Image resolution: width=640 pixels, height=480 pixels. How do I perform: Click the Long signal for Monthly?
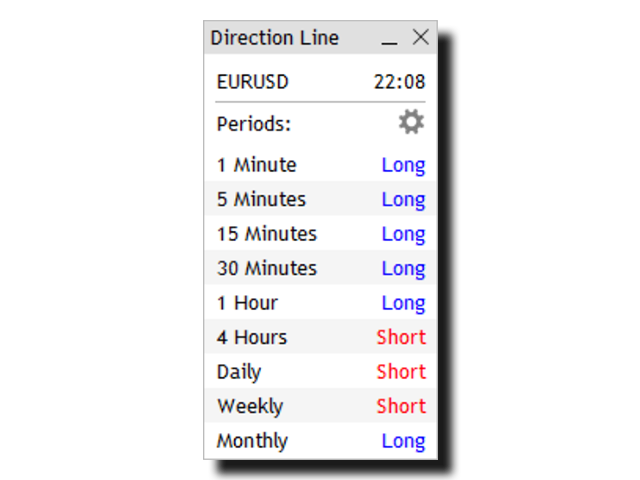(403, 442)
